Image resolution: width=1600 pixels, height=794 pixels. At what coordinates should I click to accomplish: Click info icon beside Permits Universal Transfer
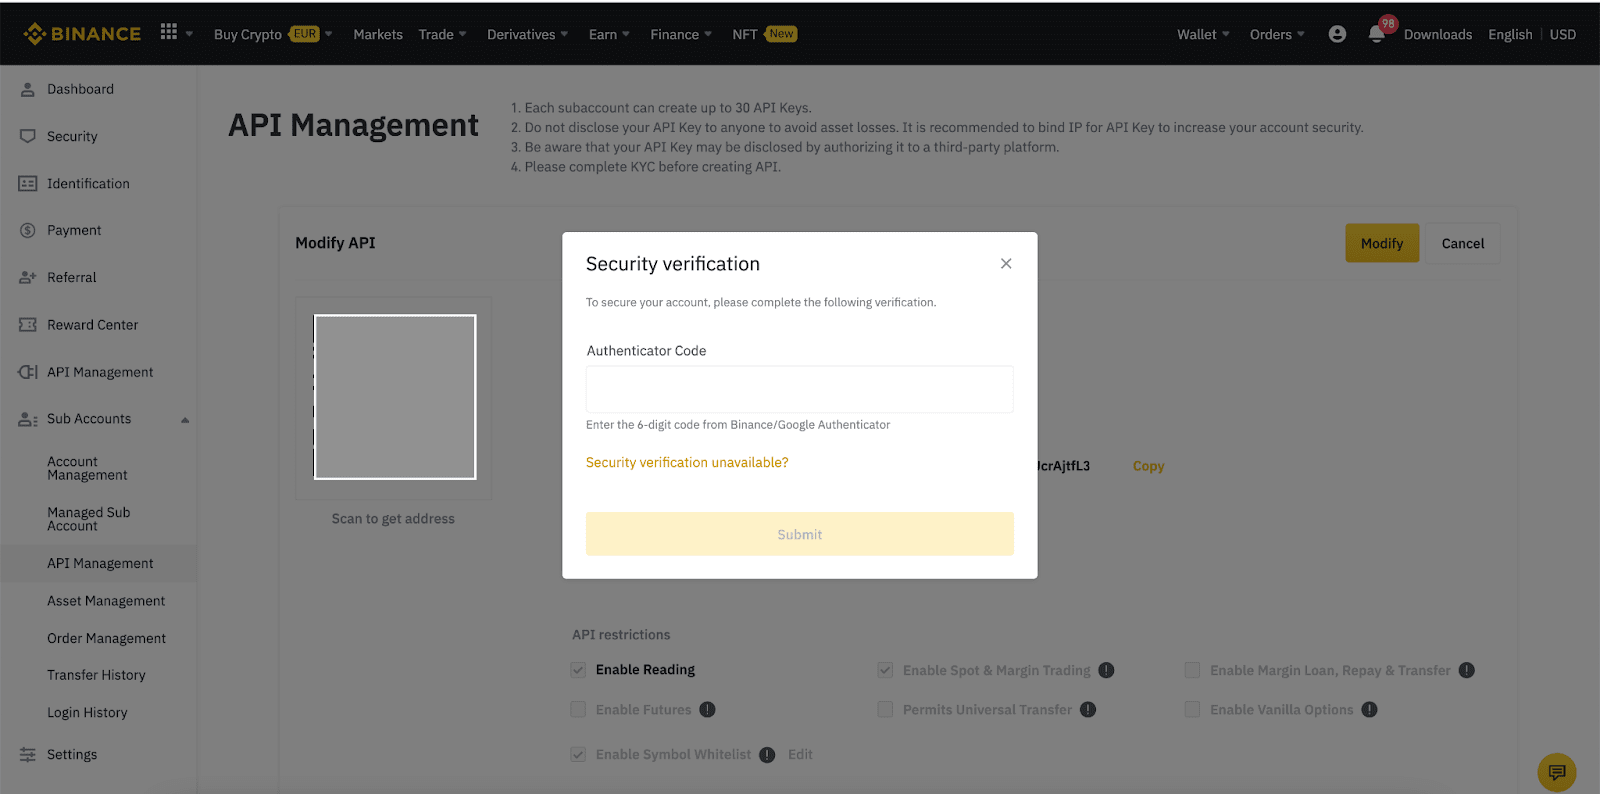(1088, 710)
